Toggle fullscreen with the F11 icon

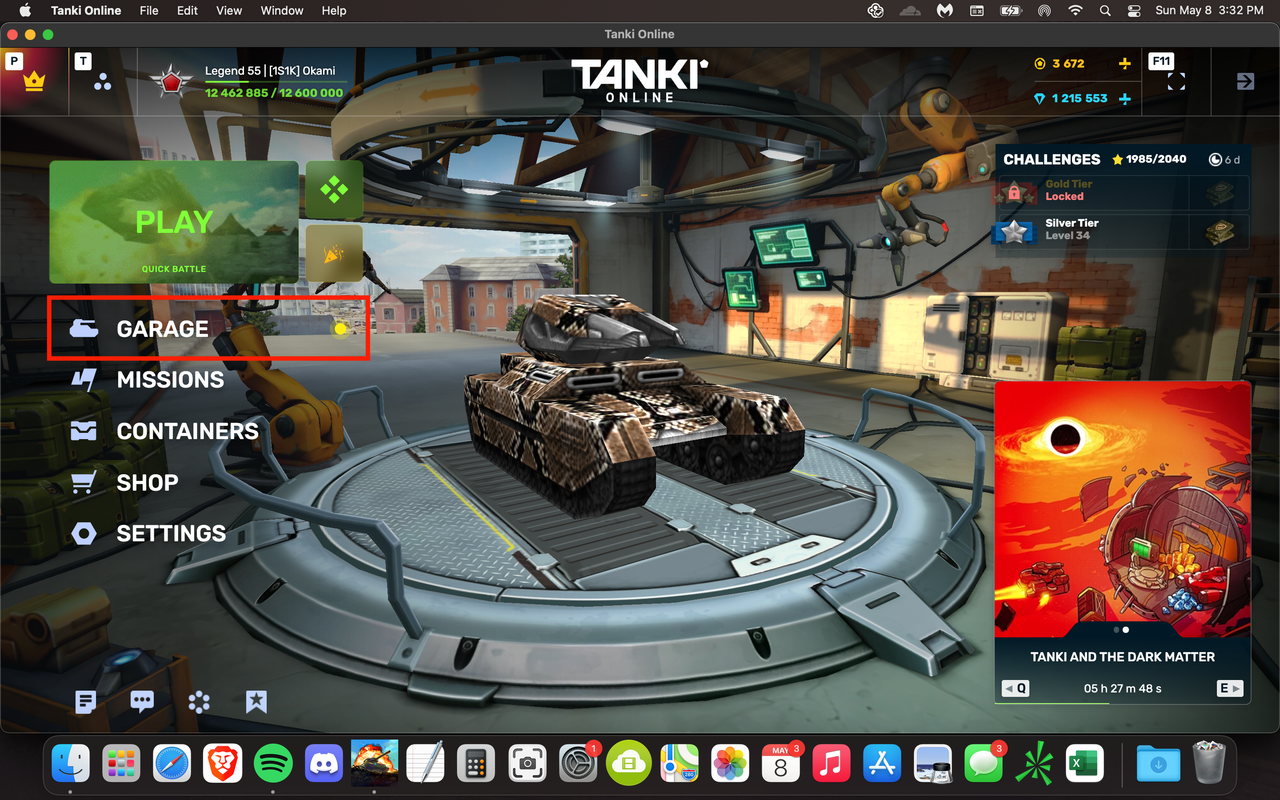coord(1176,82)
